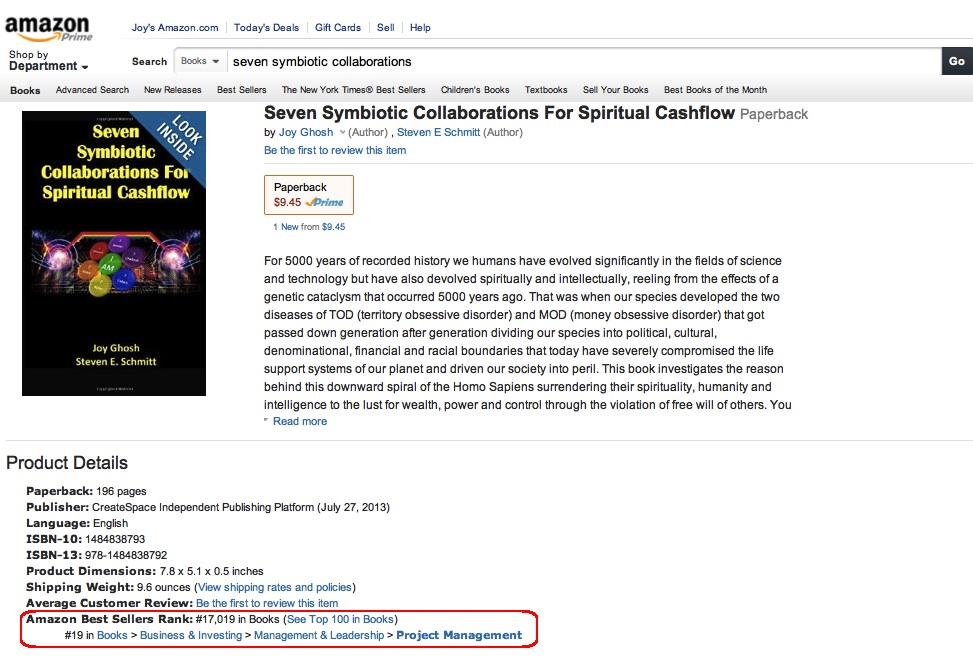Open View shipping rates and policies
This screenshot has height=660, width=973.
click(x=275, y=587)
